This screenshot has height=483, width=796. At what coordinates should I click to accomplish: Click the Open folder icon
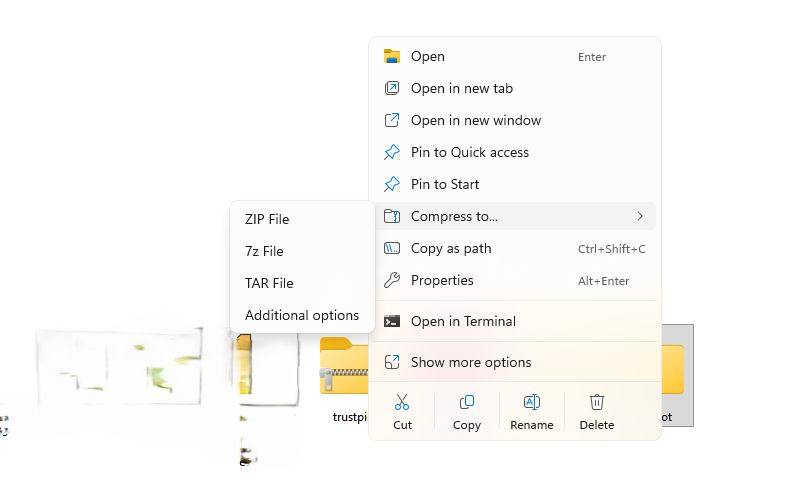coord(392,57)
